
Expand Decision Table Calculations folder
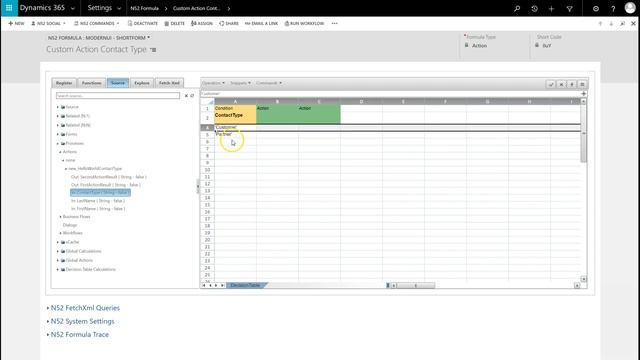[x=58, y=269]
